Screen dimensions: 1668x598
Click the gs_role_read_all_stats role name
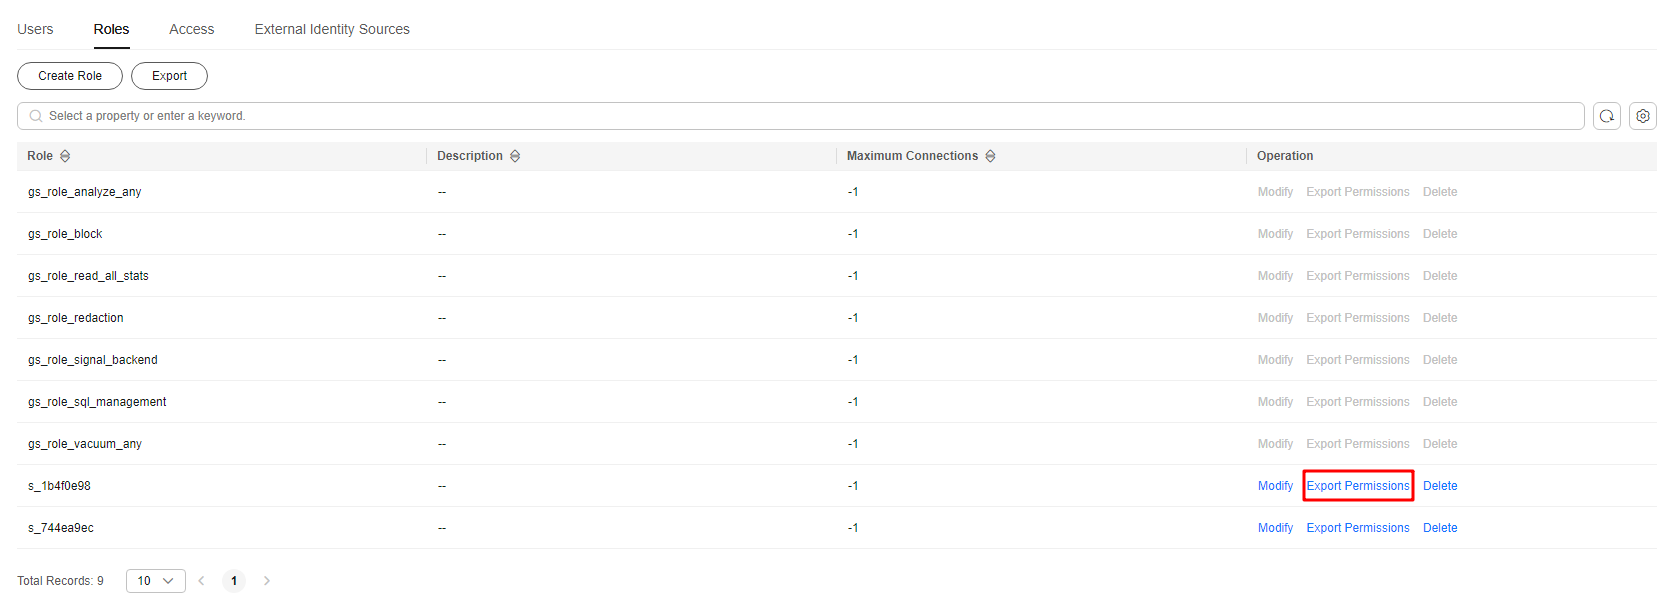pos(88,276)
